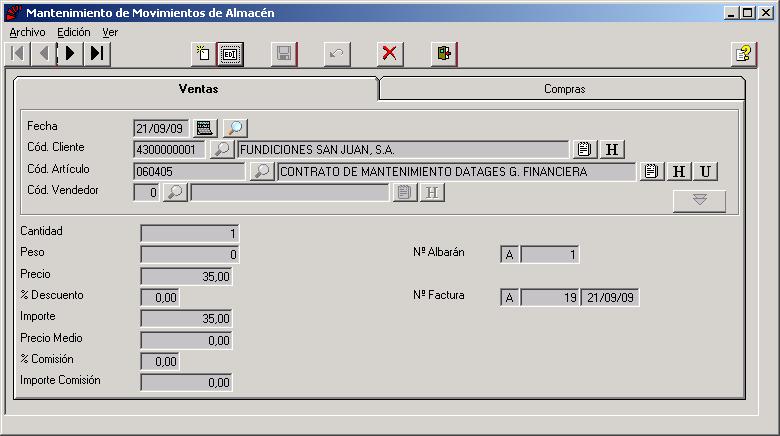The image size is (780, 436).
Task: Go to the previous record
Action: [x=44, y=53]
